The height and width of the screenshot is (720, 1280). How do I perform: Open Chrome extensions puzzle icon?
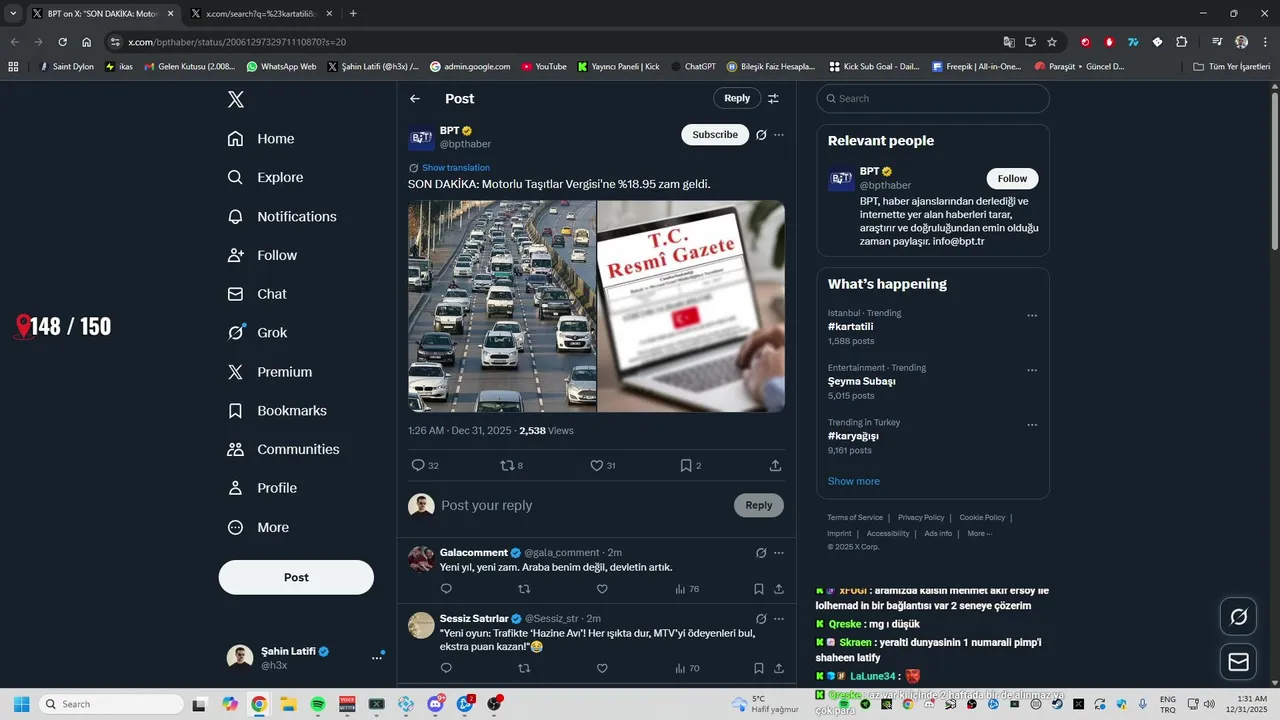click(1181, 42)
